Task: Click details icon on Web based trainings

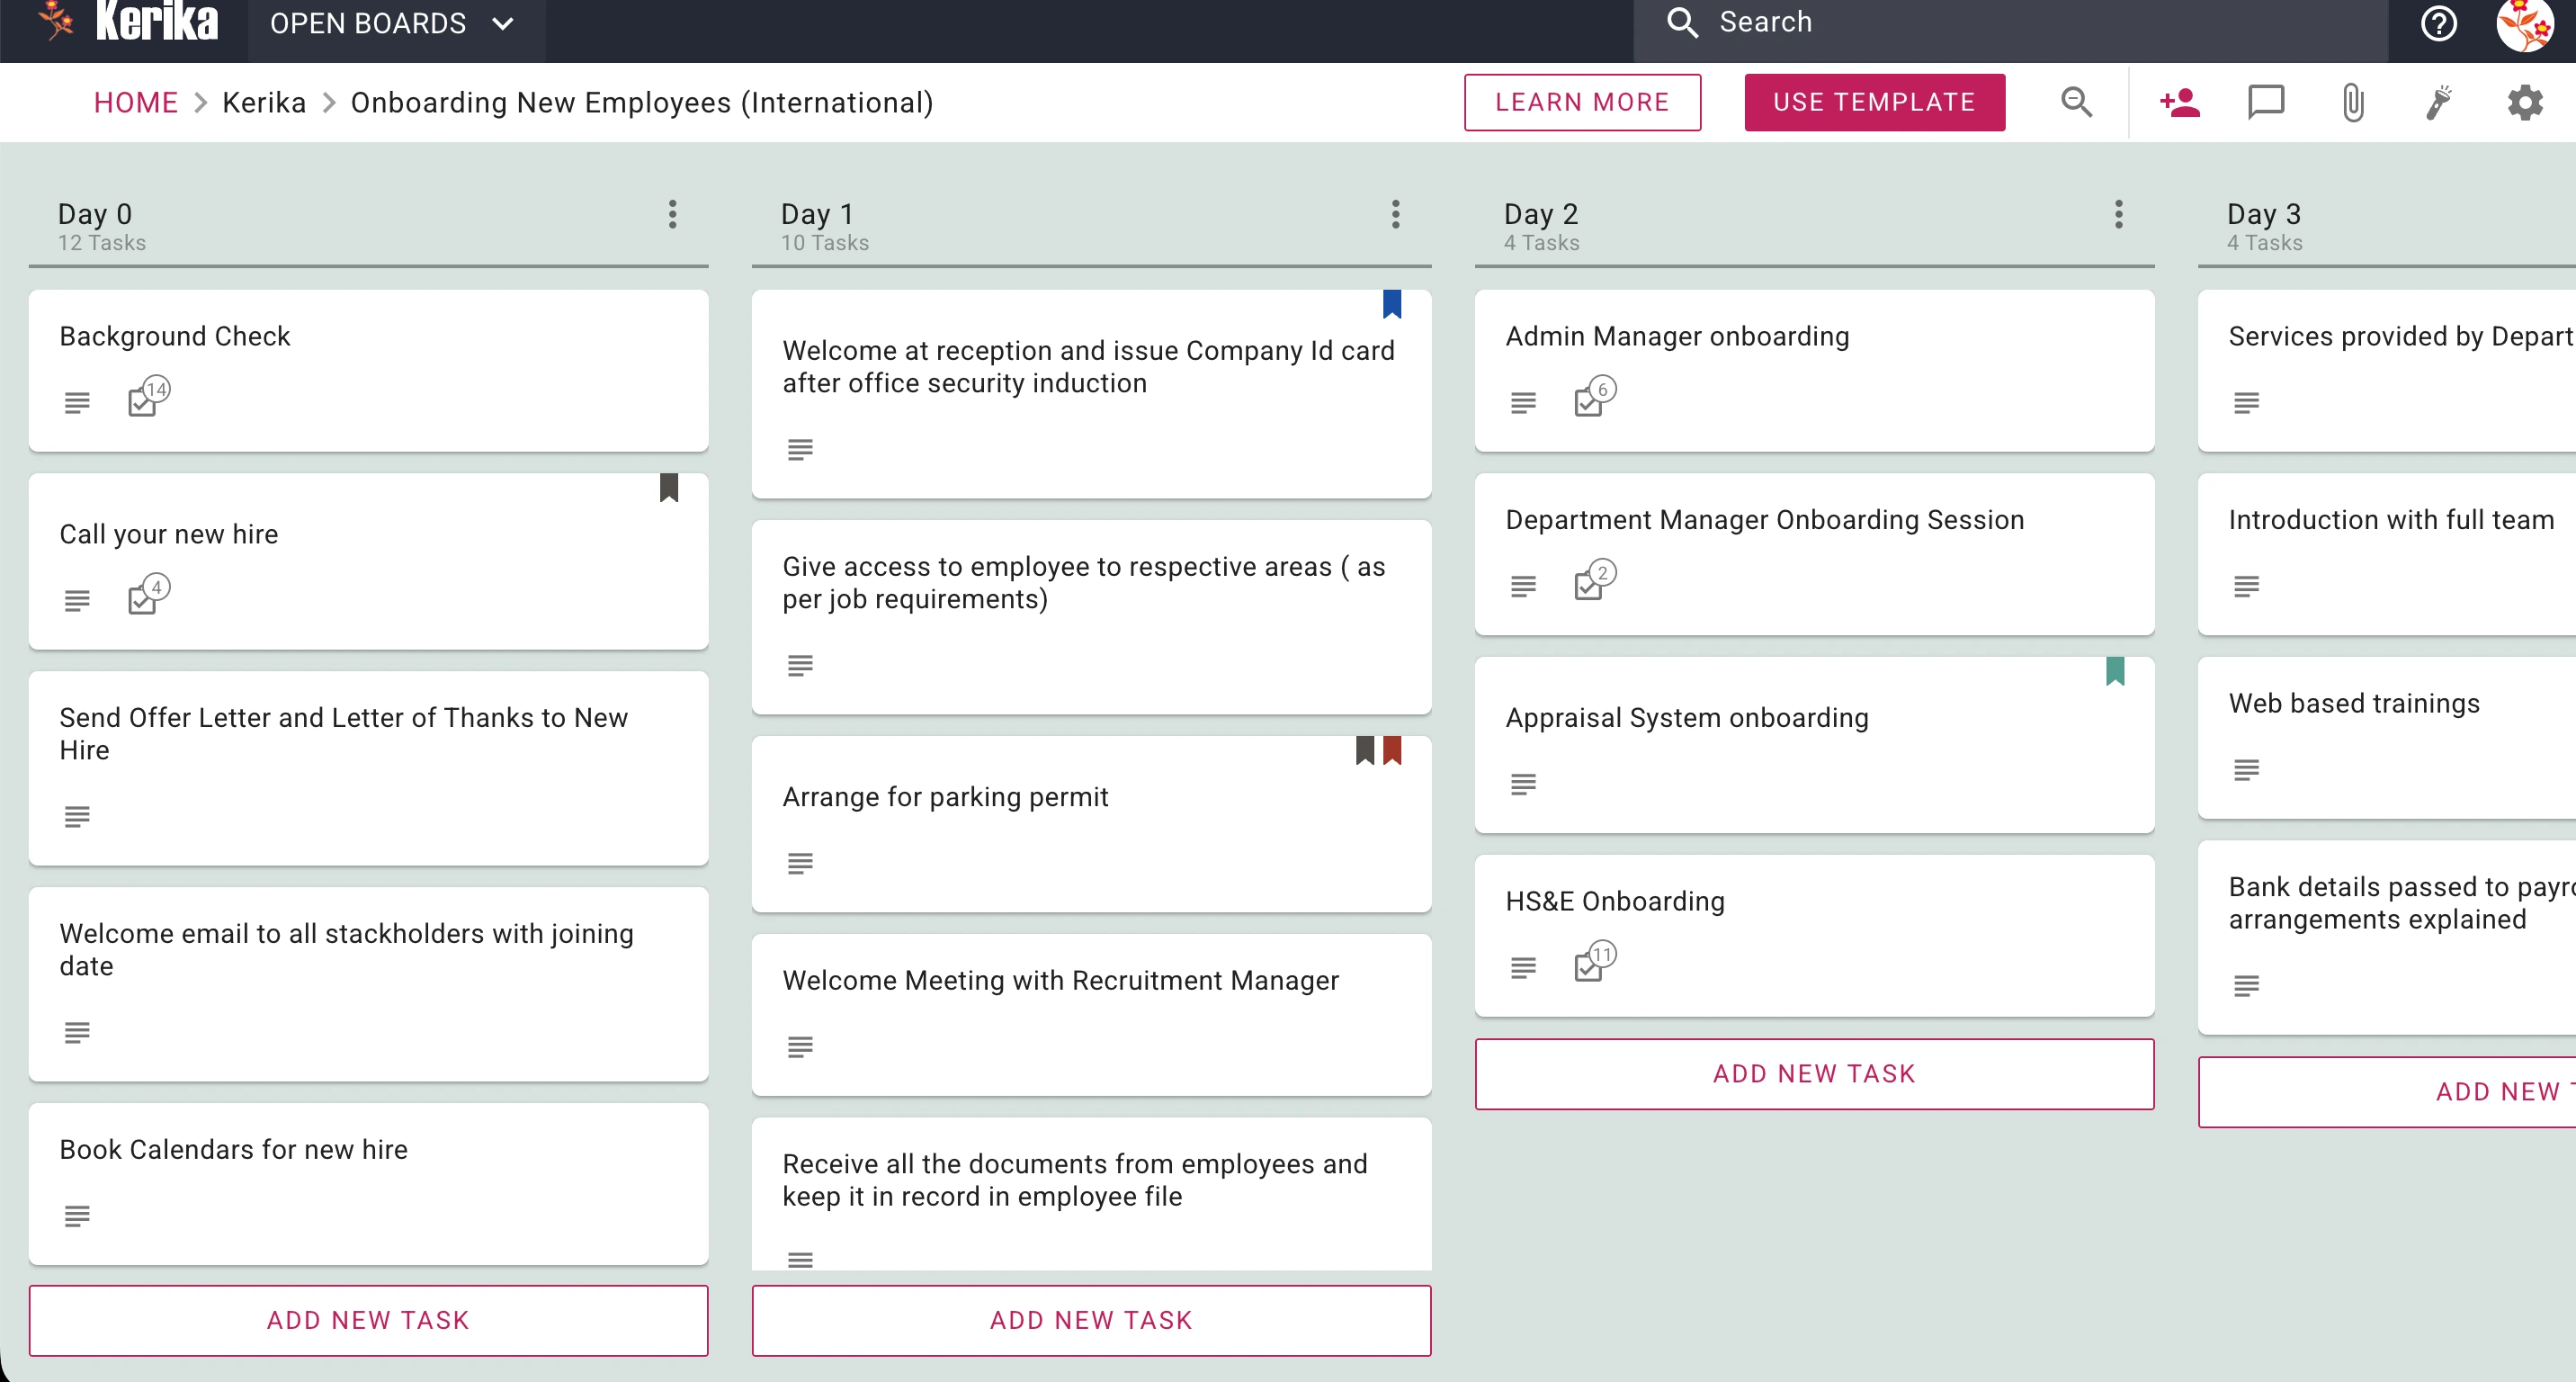Action: click(x=2246, y=770)
